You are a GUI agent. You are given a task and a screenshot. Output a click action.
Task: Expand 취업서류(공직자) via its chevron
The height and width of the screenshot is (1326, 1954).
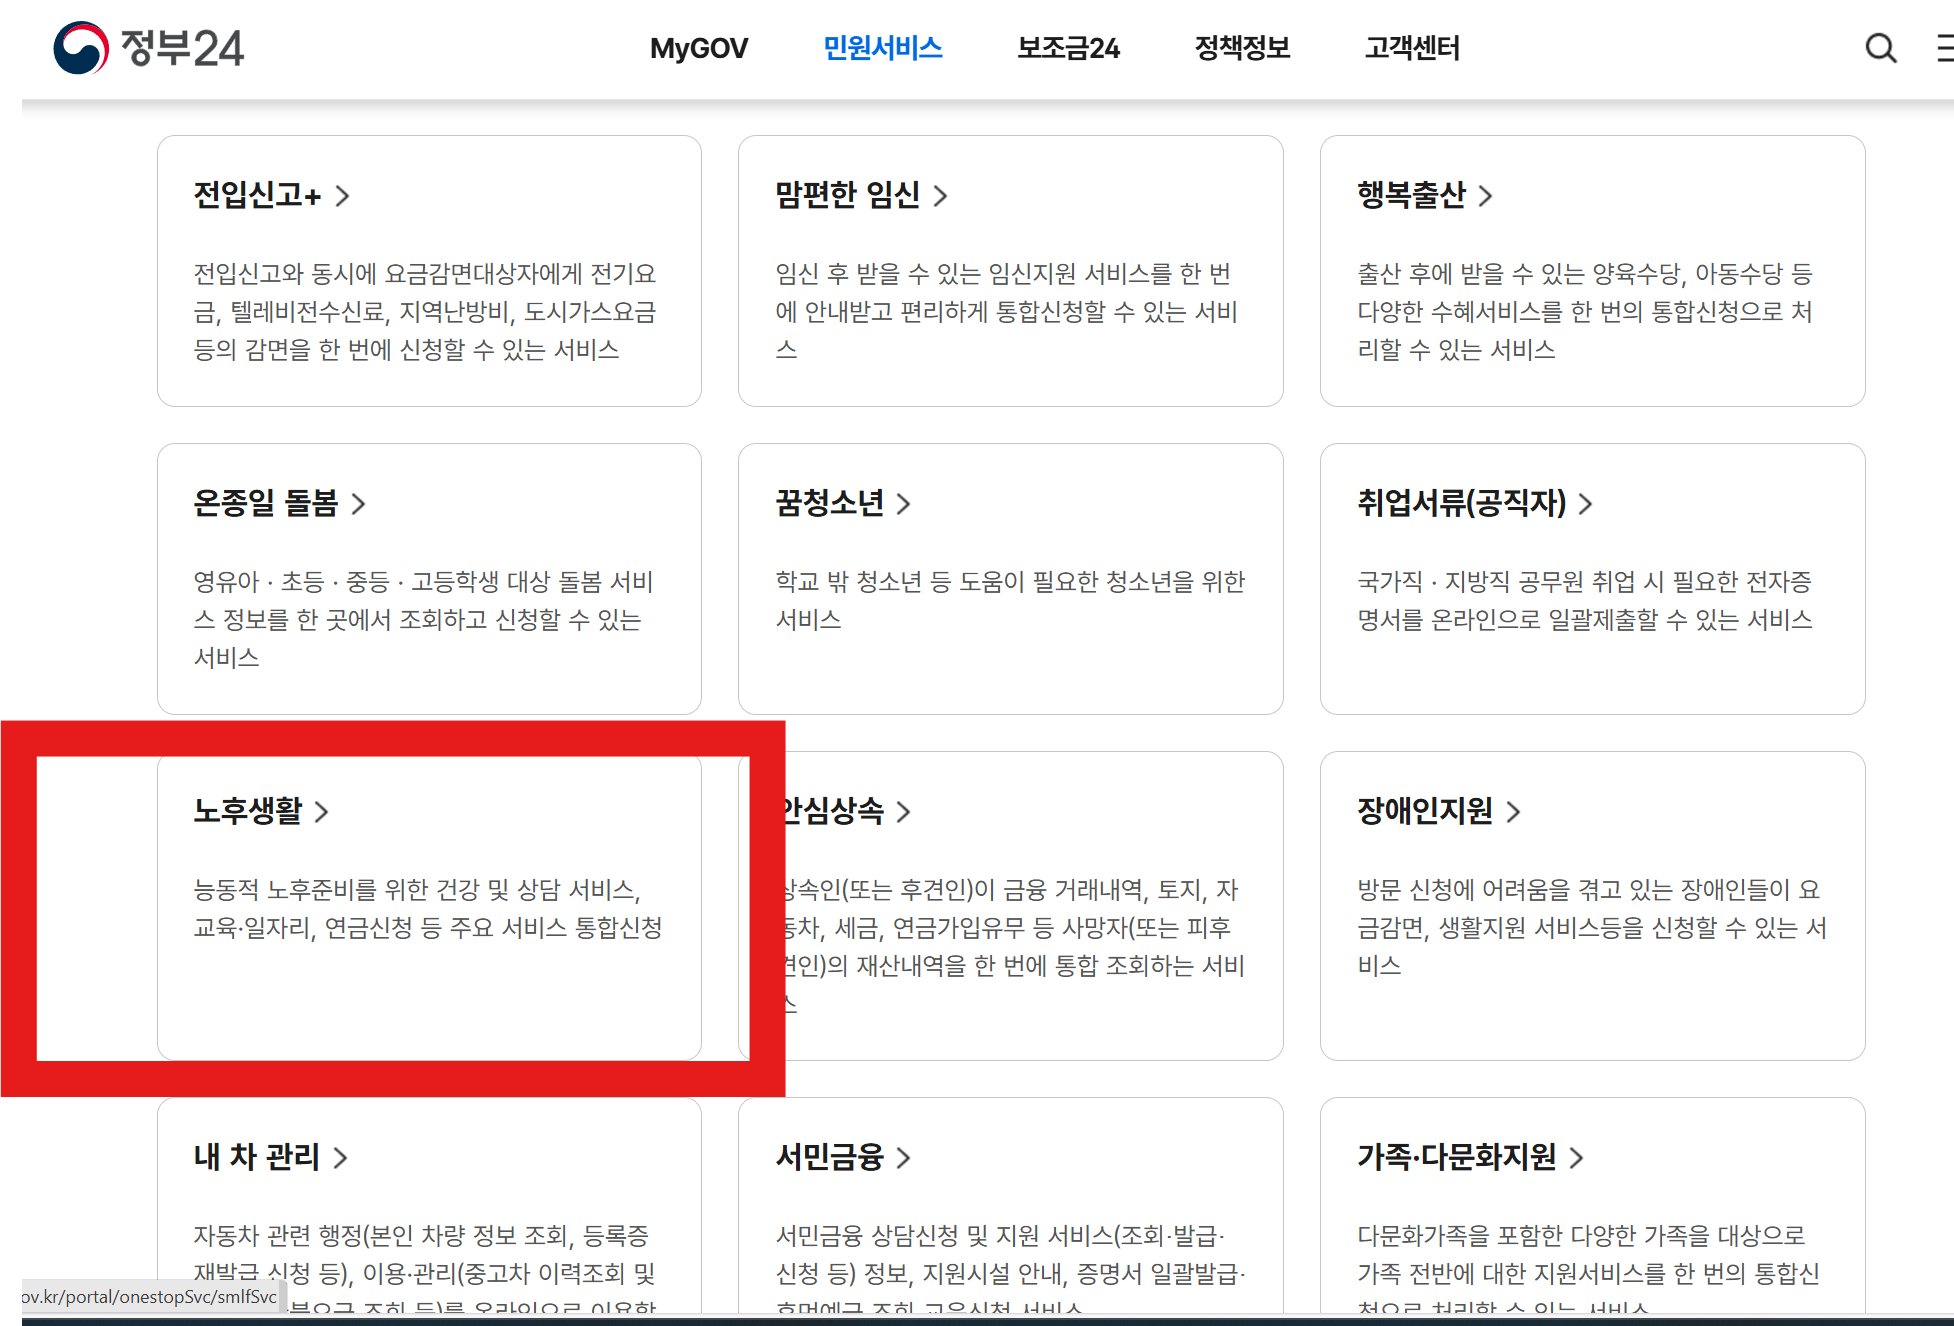[1585, 504]
